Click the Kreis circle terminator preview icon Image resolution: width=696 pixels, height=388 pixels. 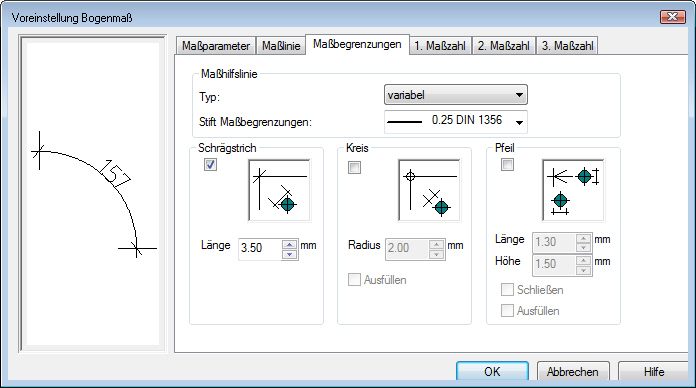(430, 190)
